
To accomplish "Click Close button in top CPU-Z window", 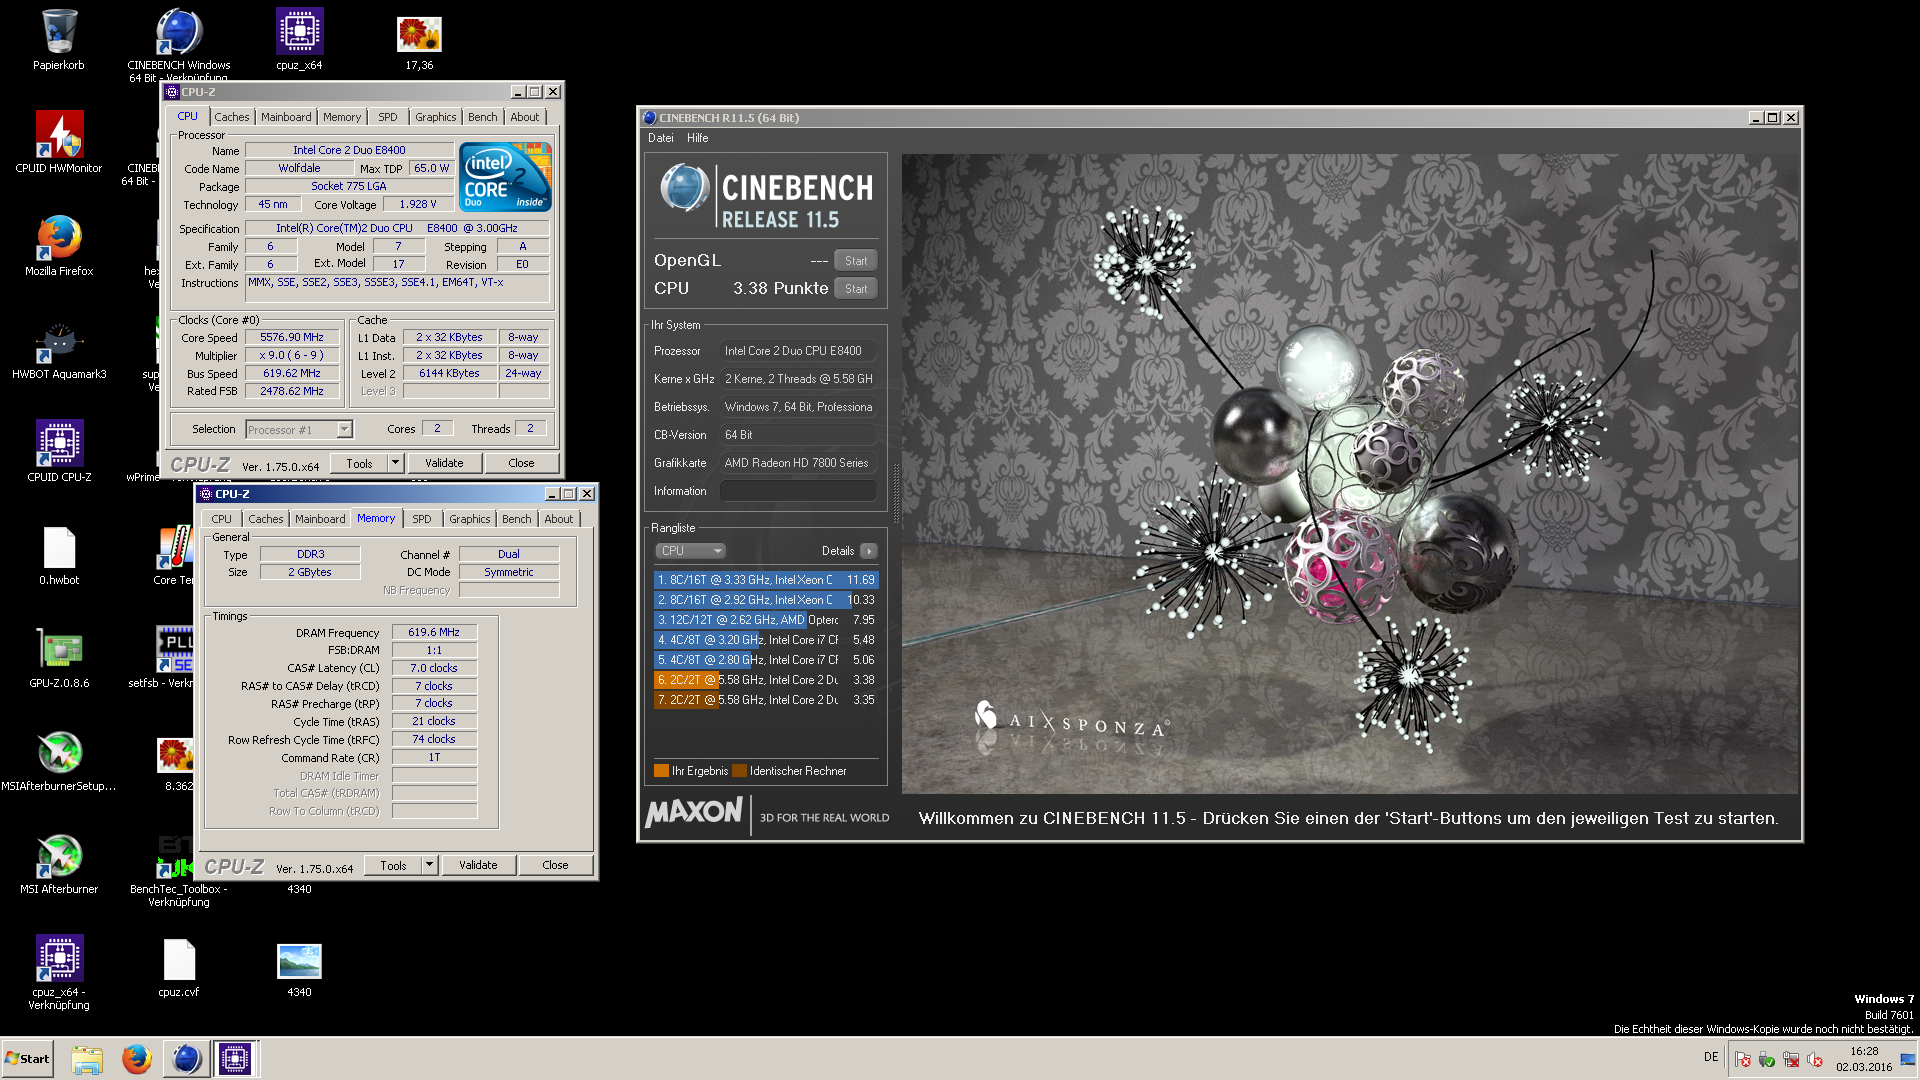I will 521,463.
